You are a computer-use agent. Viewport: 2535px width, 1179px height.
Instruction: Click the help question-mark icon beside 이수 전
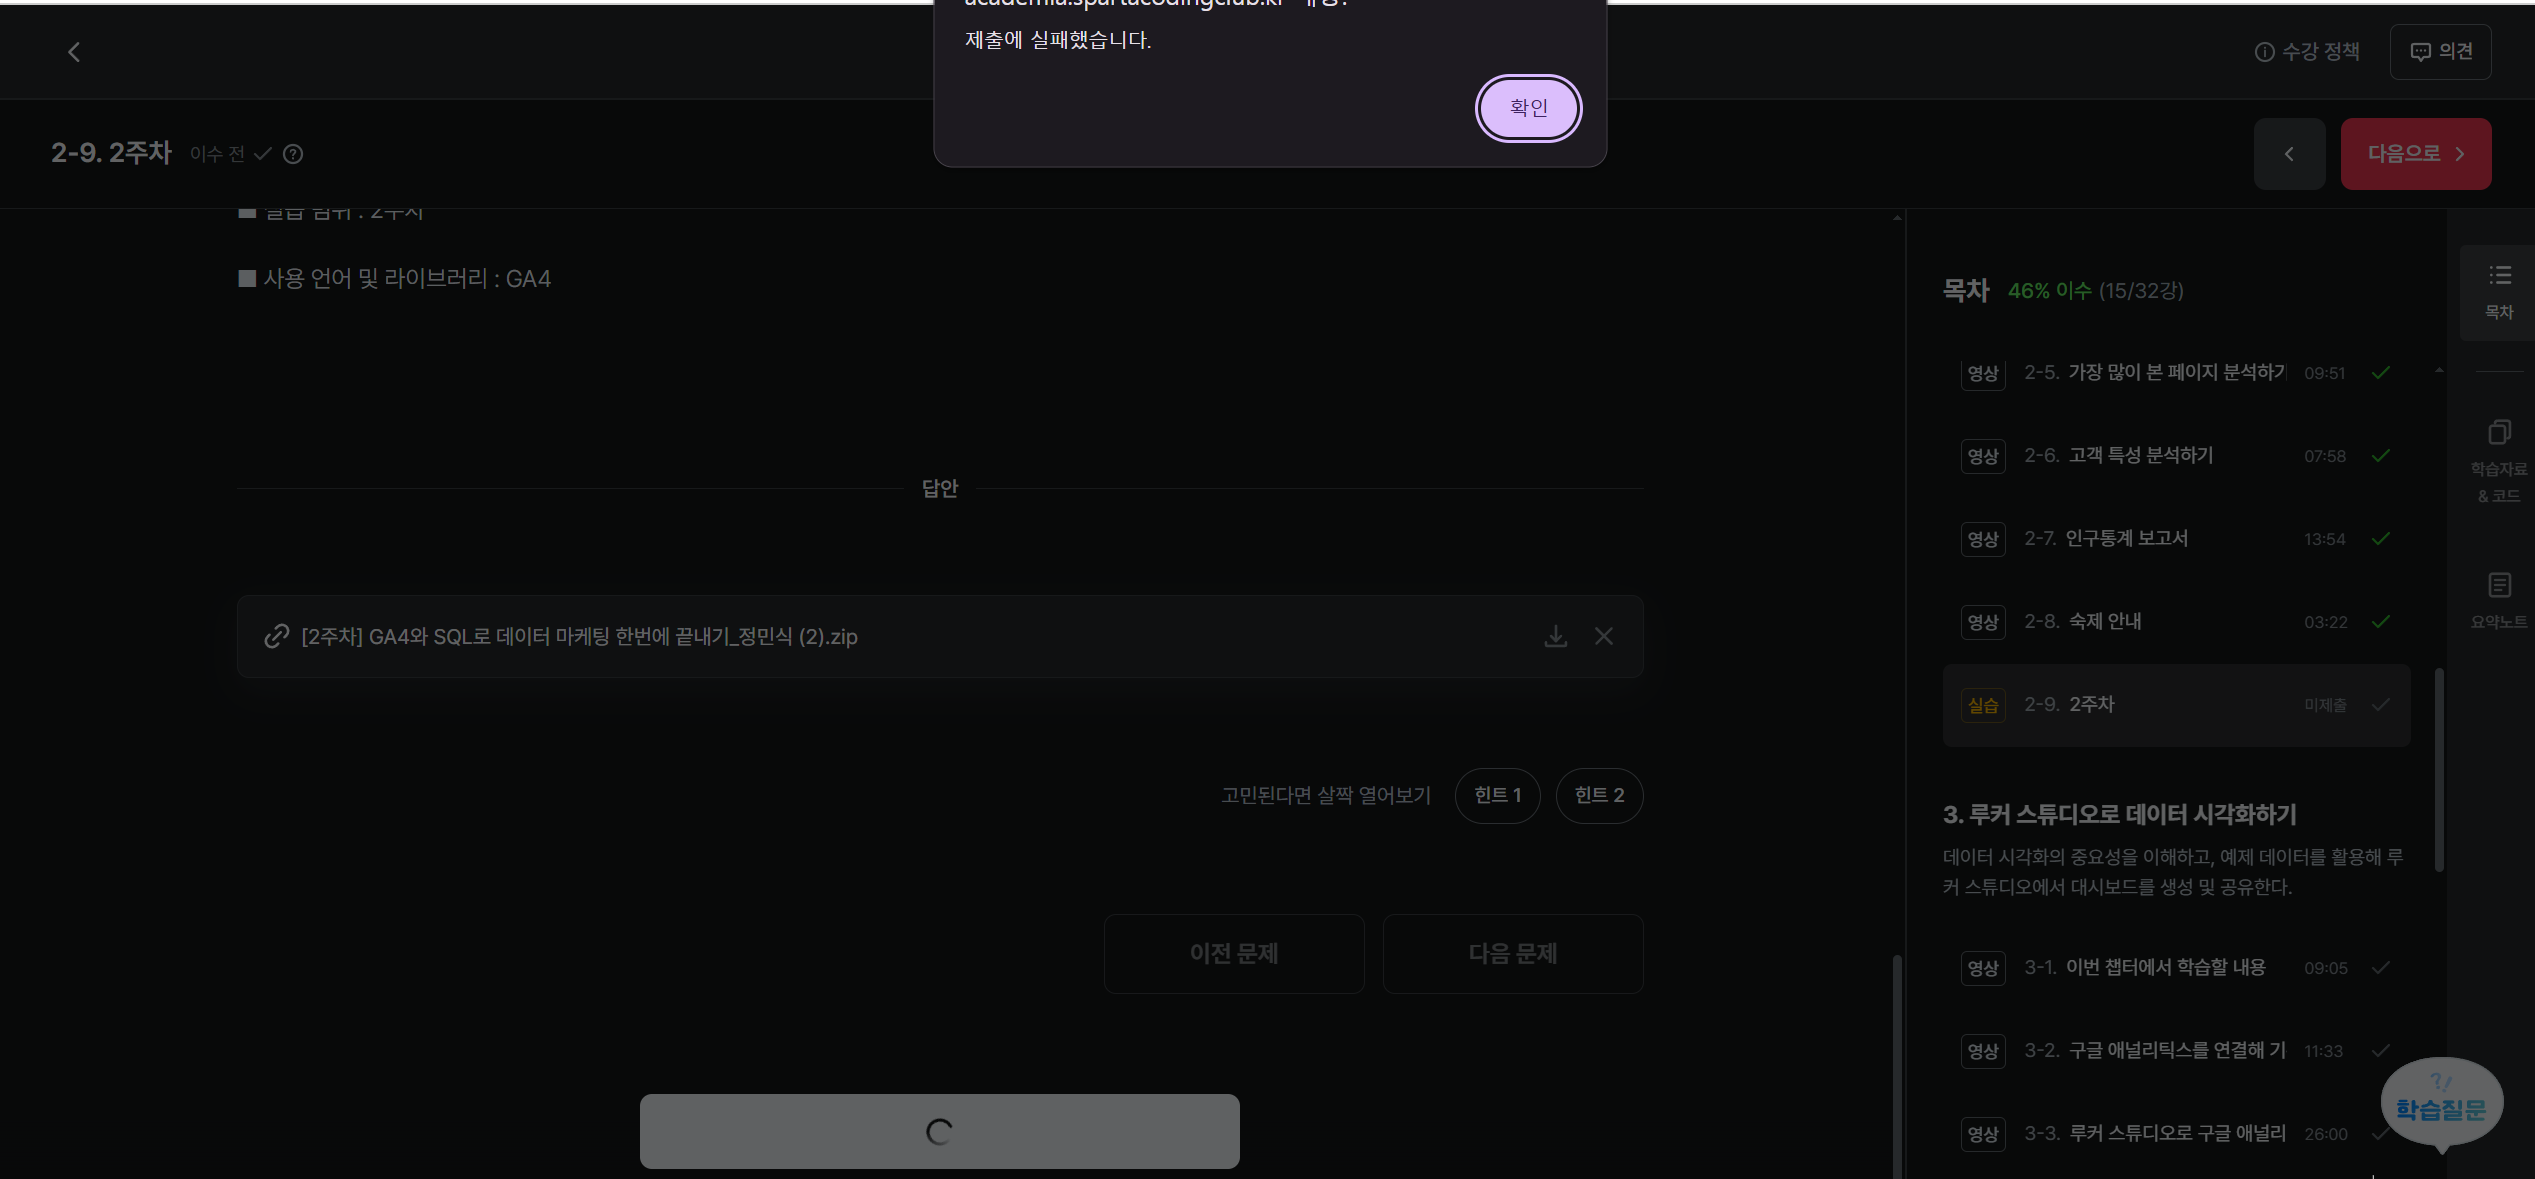click(293, 154)
